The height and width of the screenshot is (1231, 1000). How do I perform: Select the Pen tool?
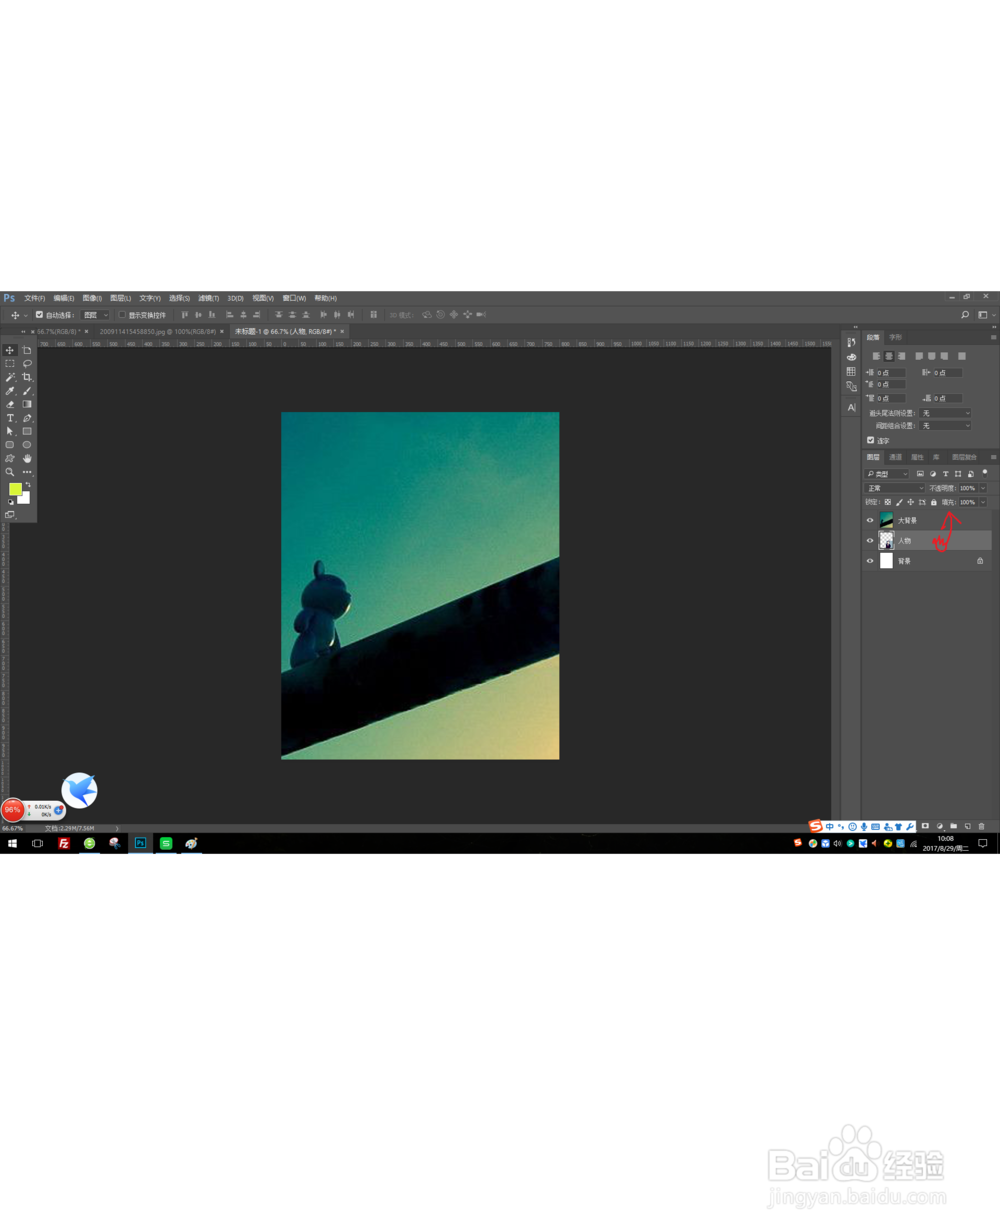pos(27,418)
